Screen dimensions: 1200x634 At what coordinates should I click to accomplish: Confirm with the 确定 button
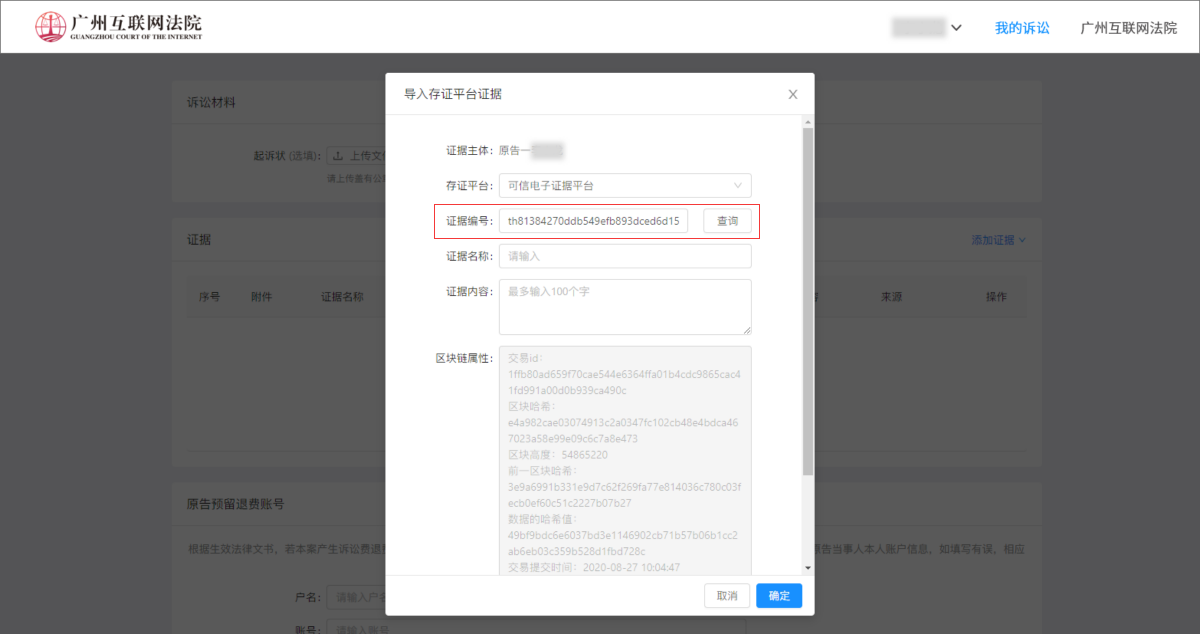779,596
